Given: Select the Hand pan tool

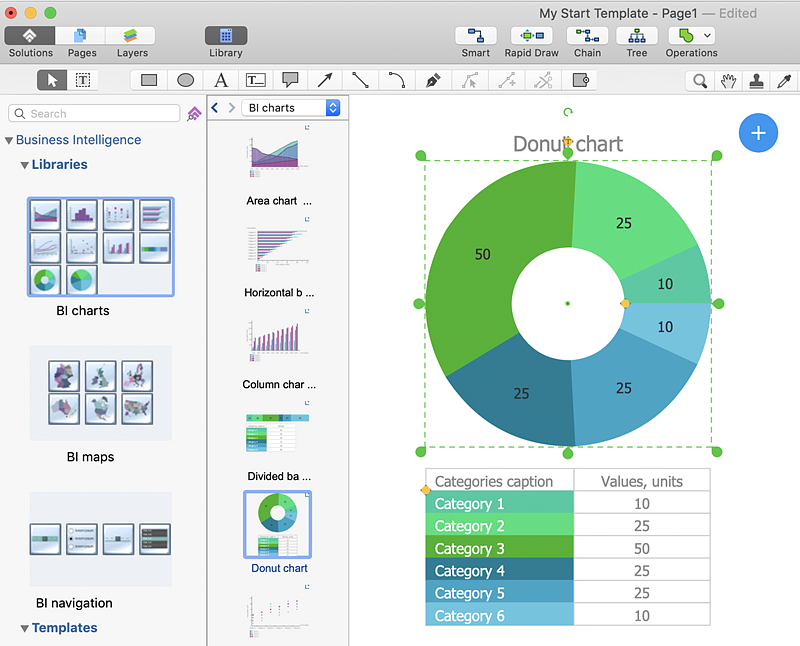Looking at the screenshot, I should (728, 81).
